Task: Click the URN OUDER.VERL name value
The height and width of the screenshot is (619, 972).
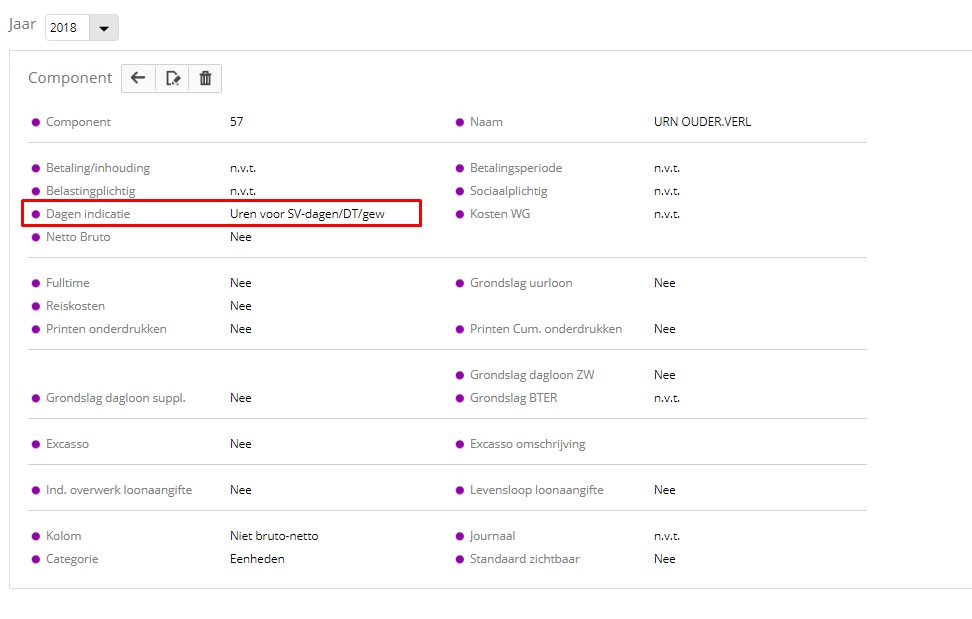Action: coord(702,122)
